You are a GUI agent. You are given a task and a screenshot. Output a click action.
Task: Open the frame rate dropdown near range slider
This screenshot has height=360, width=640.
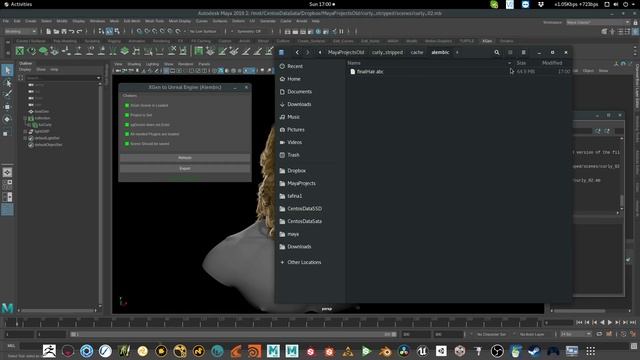[x=576, y=334]
